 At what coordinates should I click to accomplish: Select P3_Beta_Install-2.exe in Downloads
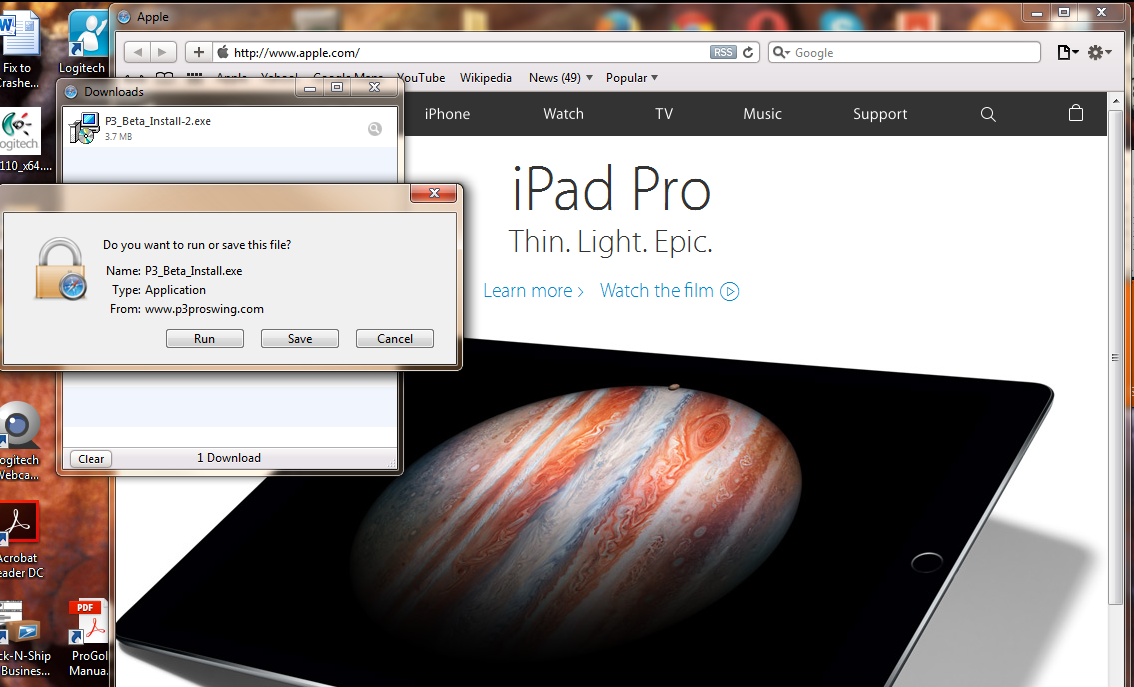(230, 128)
